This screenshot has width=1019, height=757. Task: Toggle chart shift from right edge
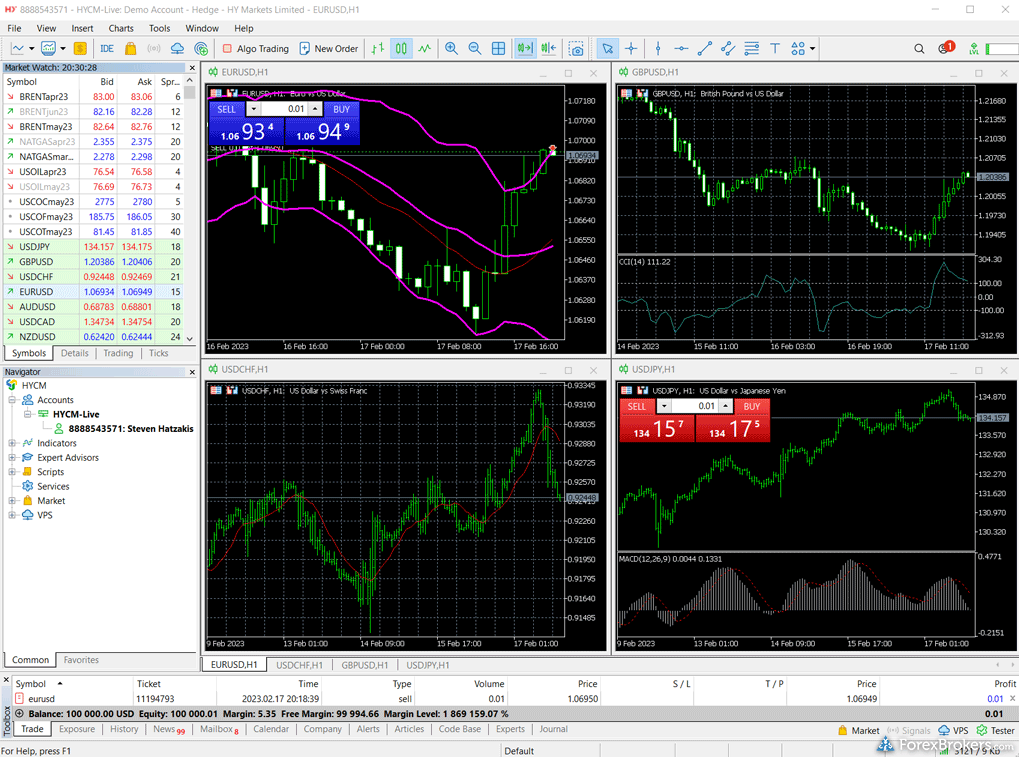[549, 49]
